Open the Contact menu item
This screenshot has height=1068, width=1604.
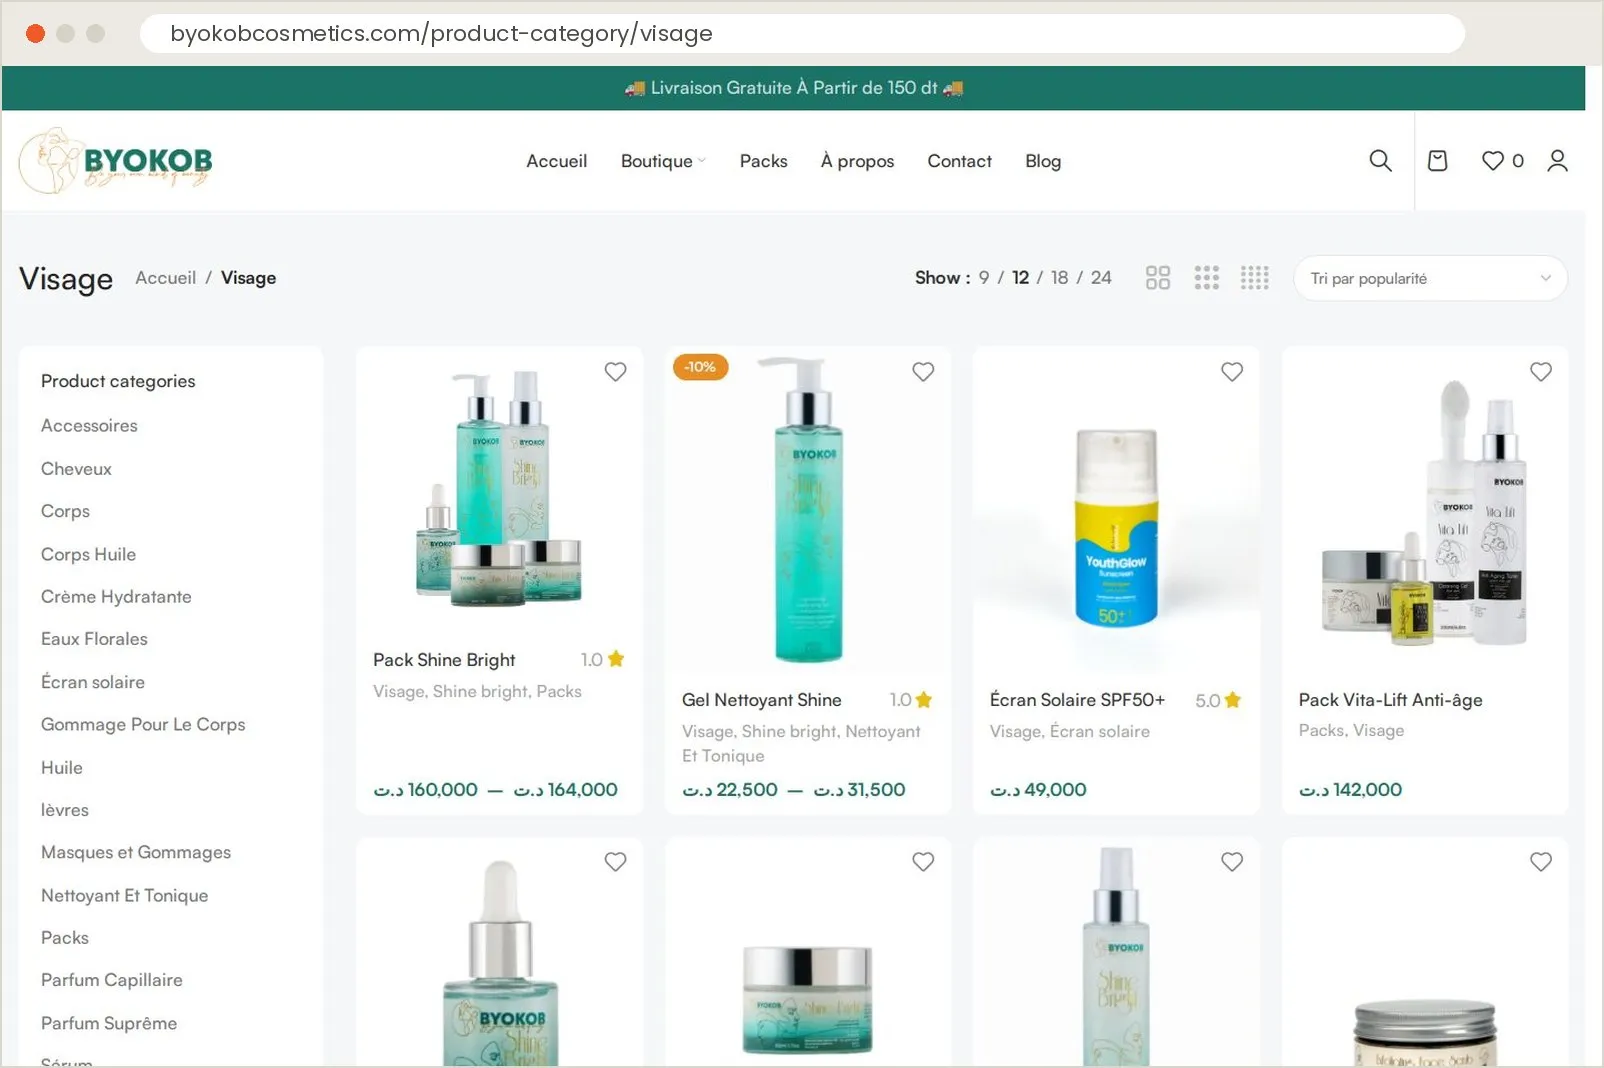(x=959, y=161)
